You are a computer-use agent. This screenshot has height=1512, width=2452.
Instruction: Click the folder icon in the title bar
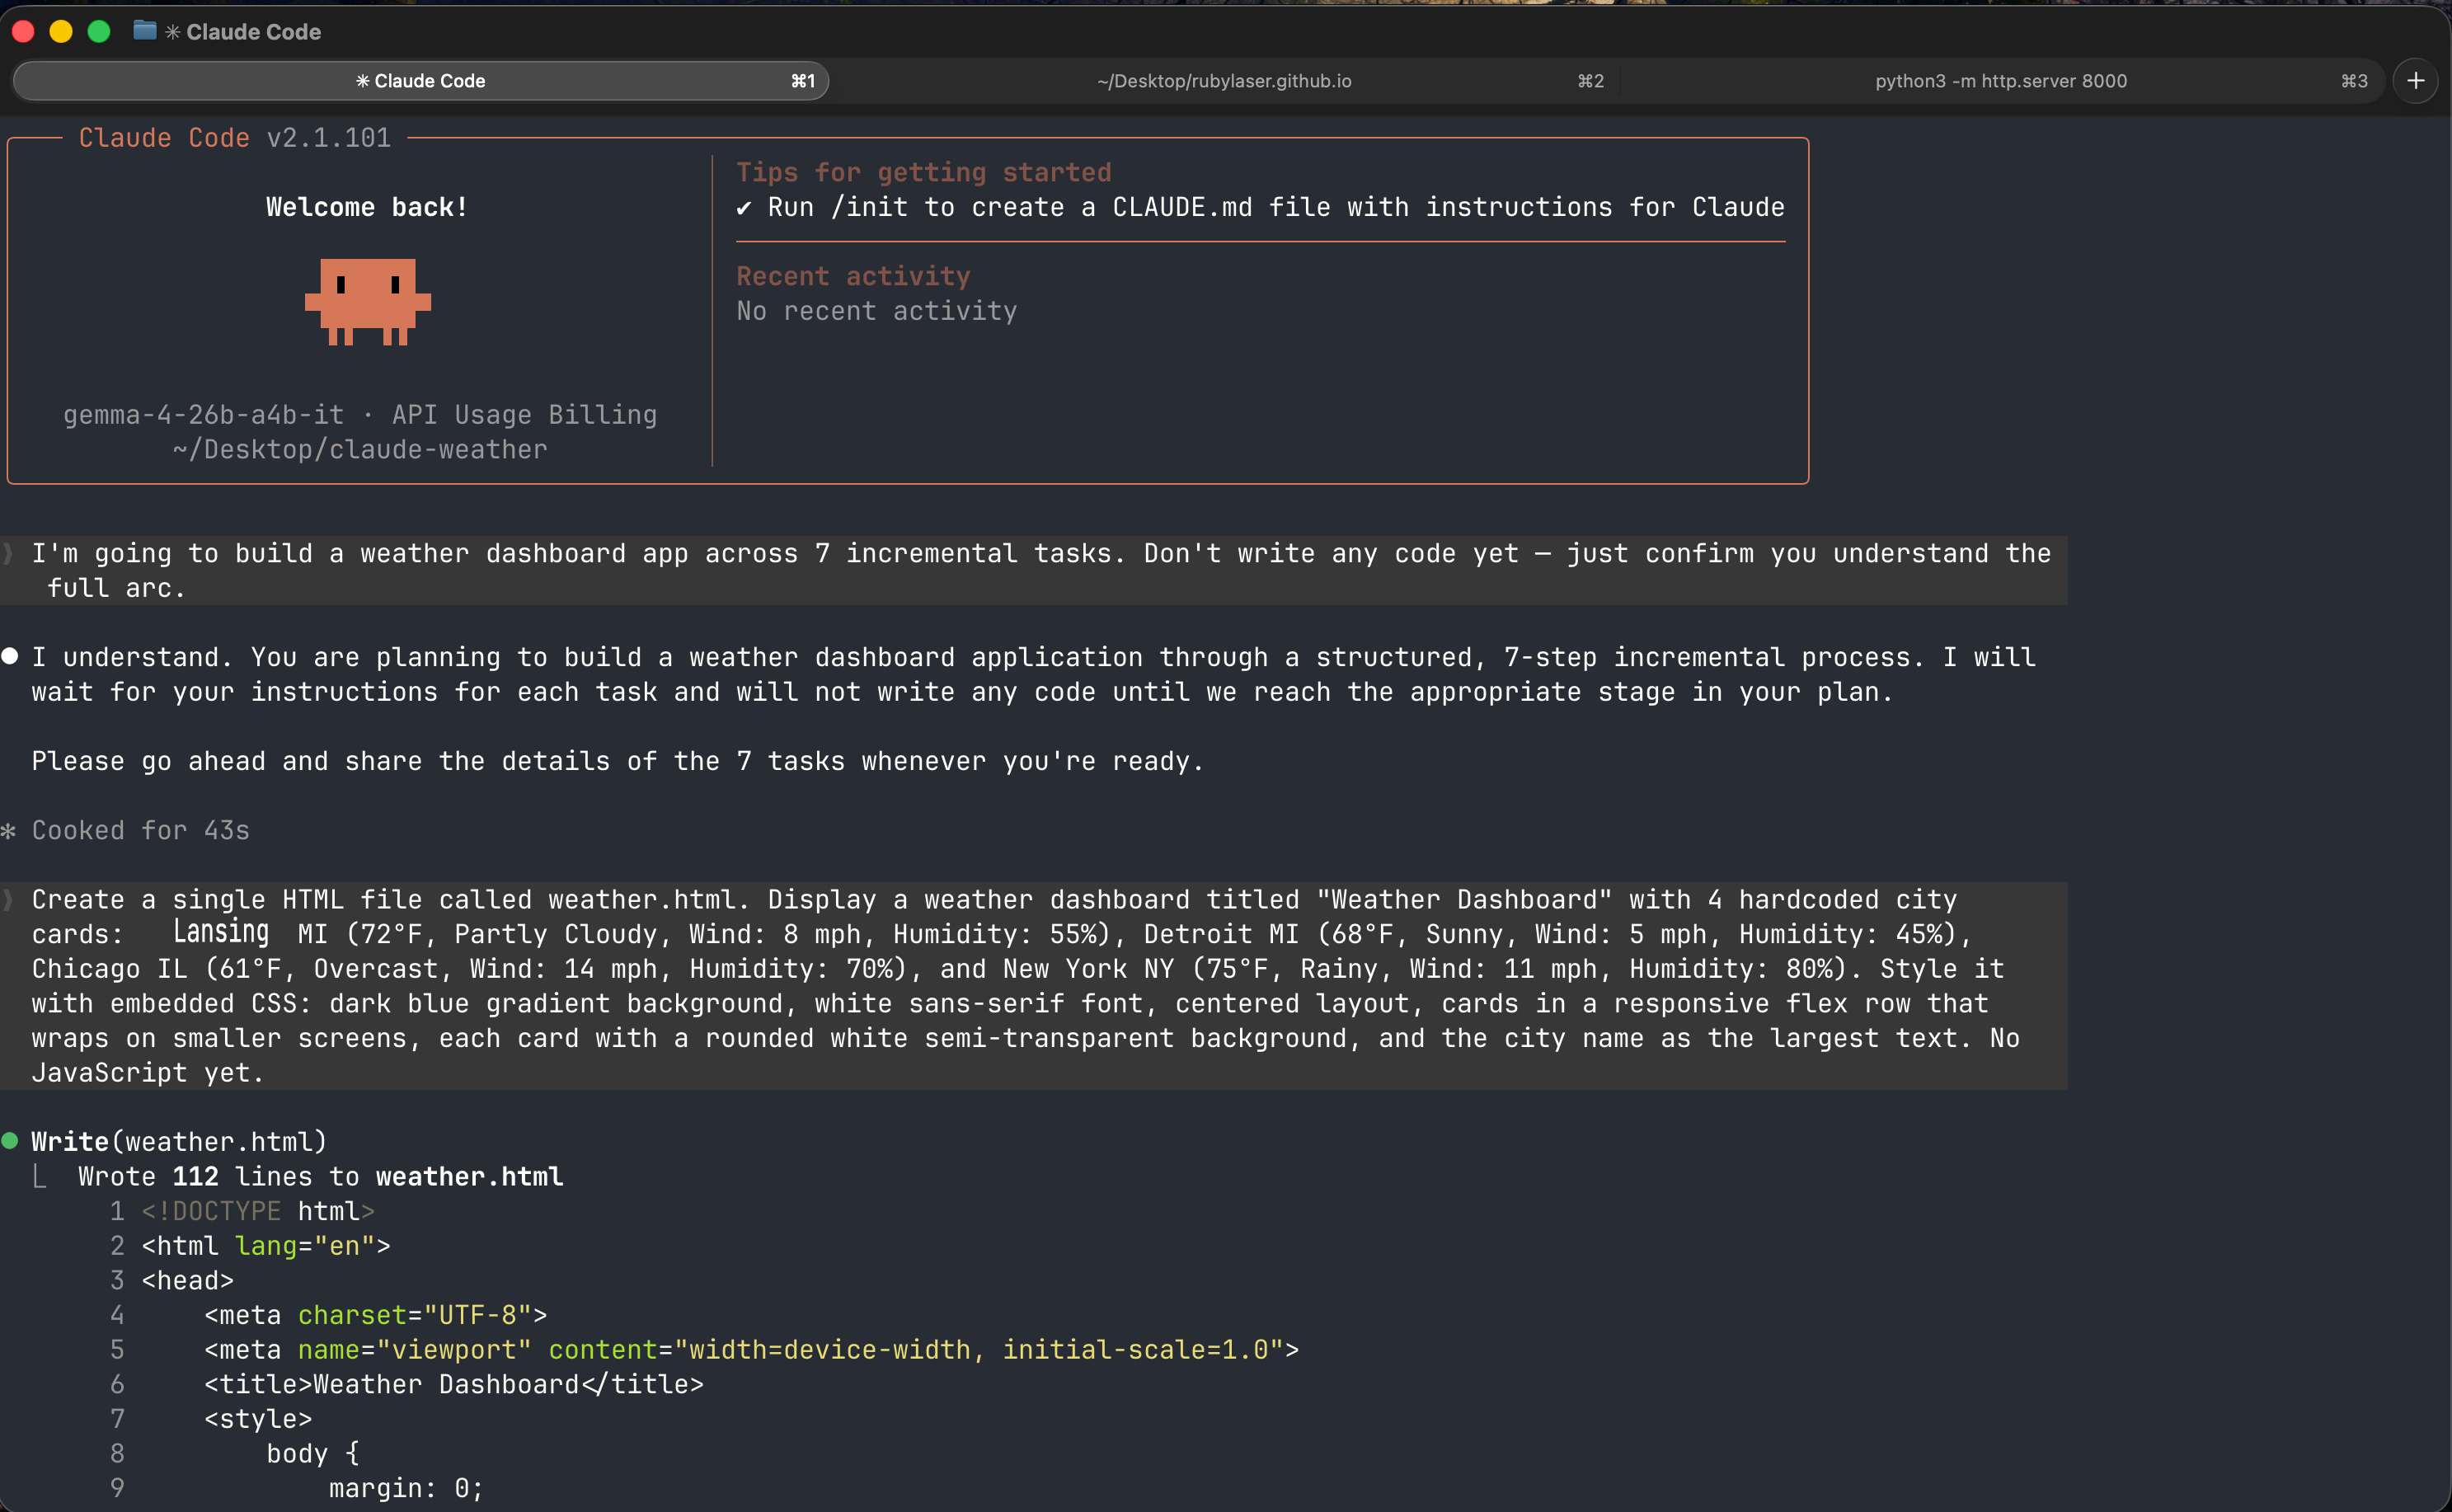pos(144,31)
